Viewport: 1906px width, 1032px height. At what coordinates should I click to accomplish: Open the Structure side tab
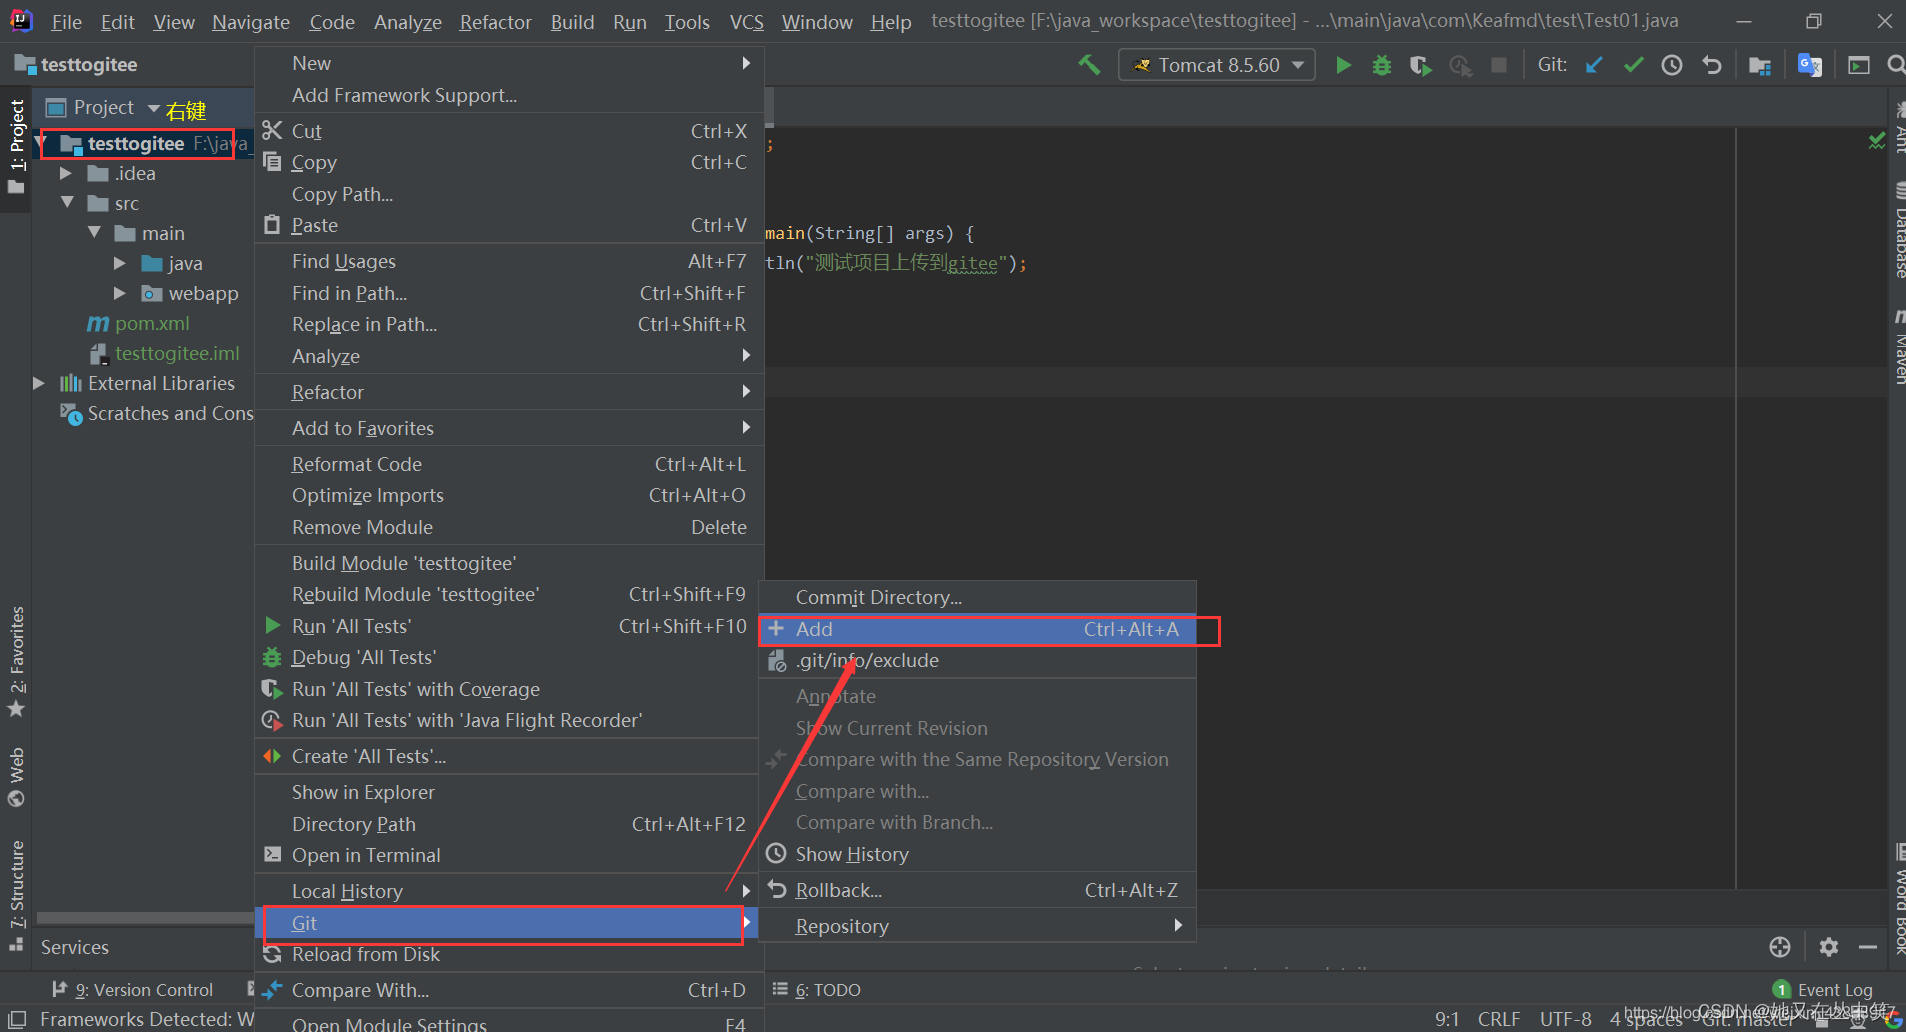point(16,895)
